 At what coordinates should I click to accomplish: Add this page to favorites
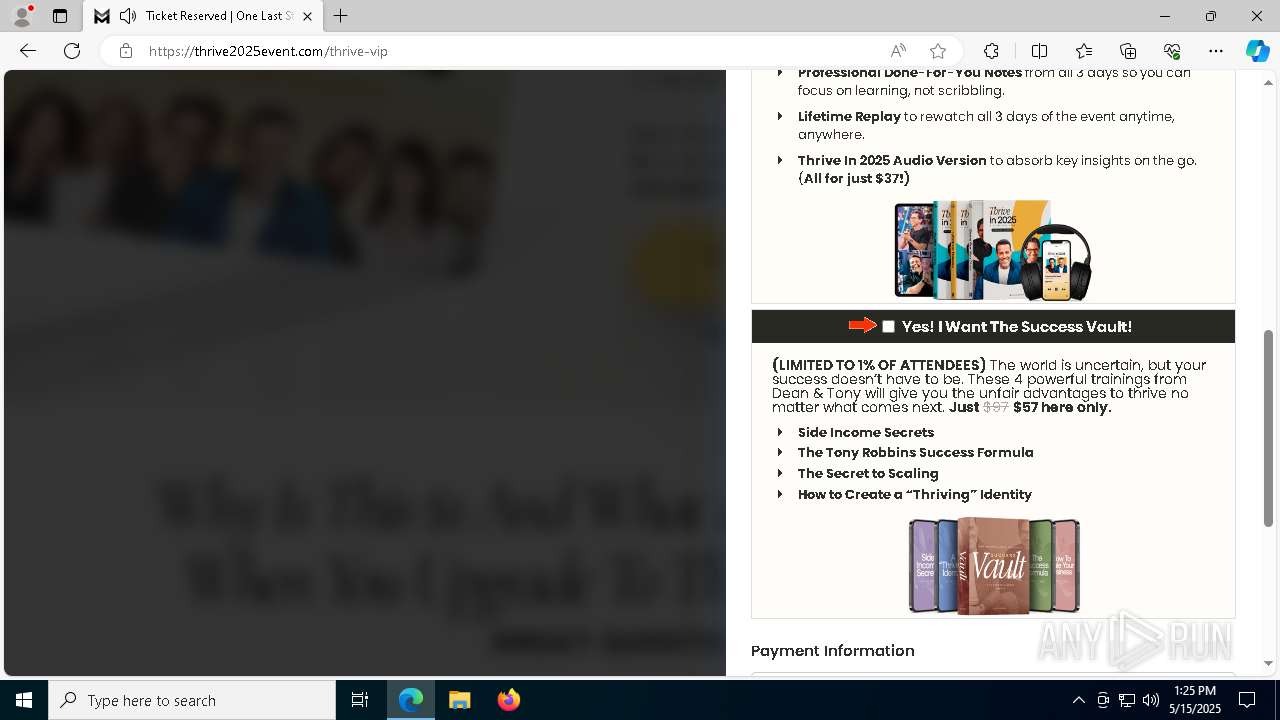coord(938,51)
